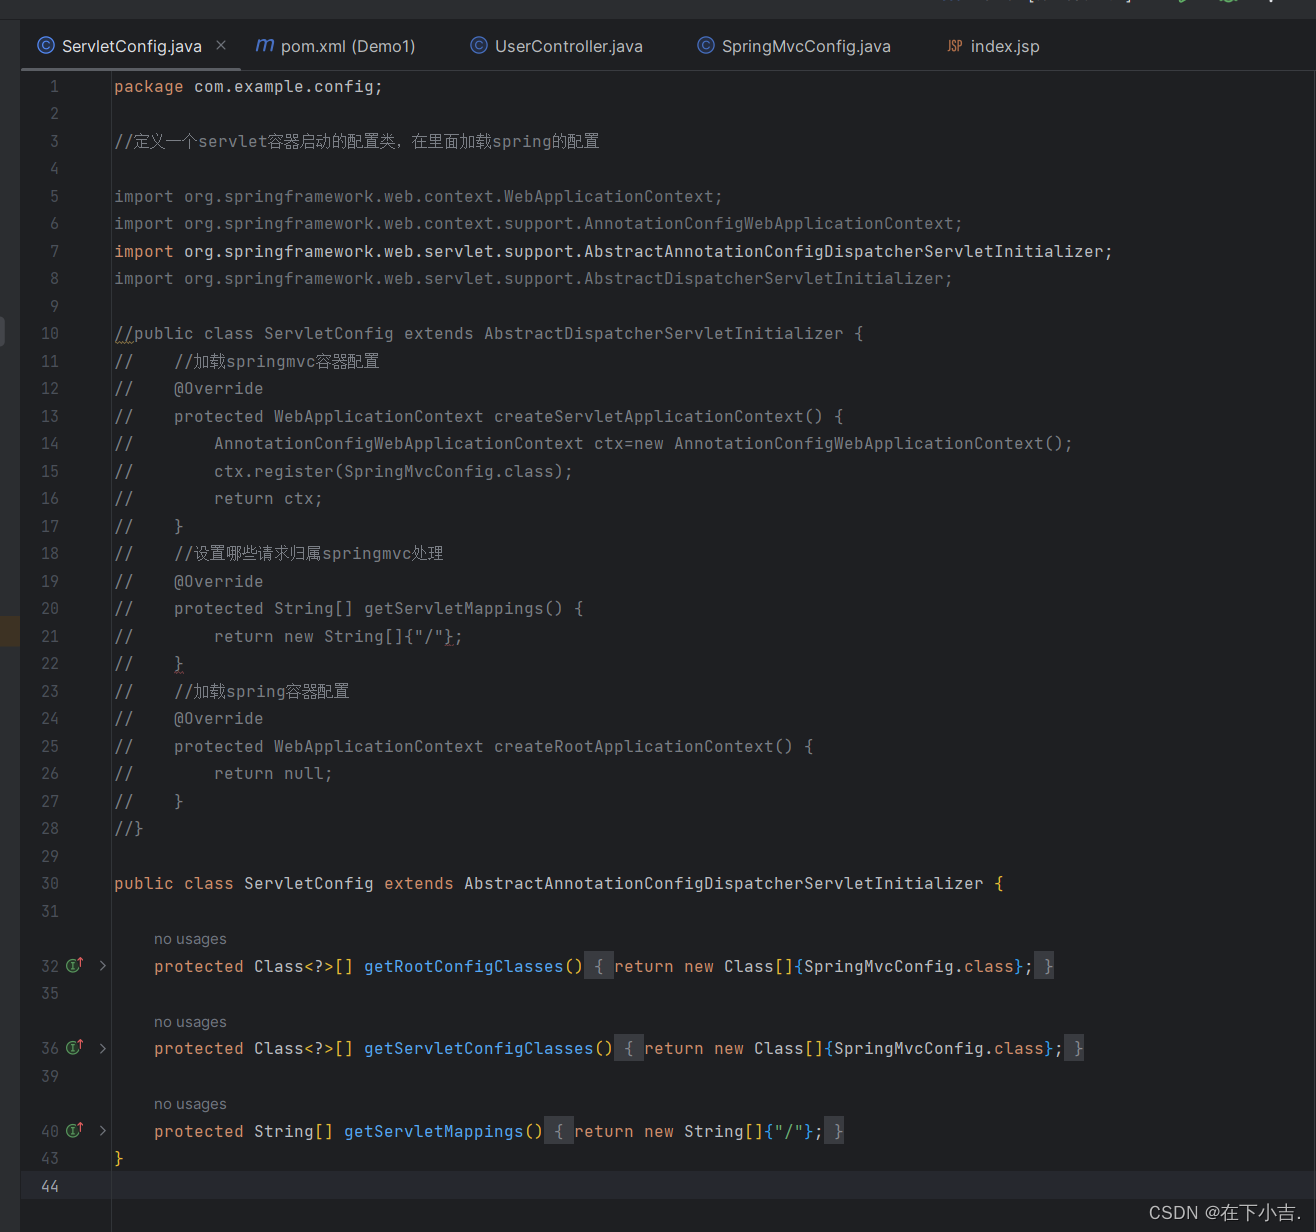Click getRootConfigClasses method name
The width and height of the screenshot is (1316, 1232).
[x=464, y=967]
